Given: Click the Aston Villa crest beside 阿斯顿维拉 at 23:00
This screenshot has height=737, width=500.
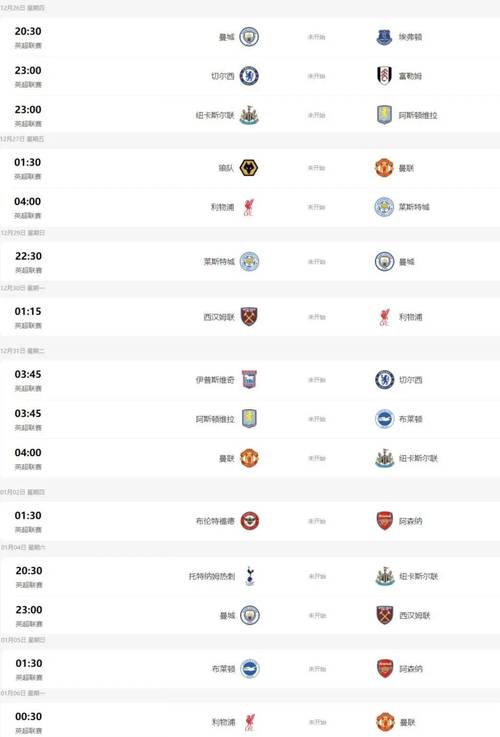Looking at the screenshot, I should pyautogui.click(x=384, y=115).
